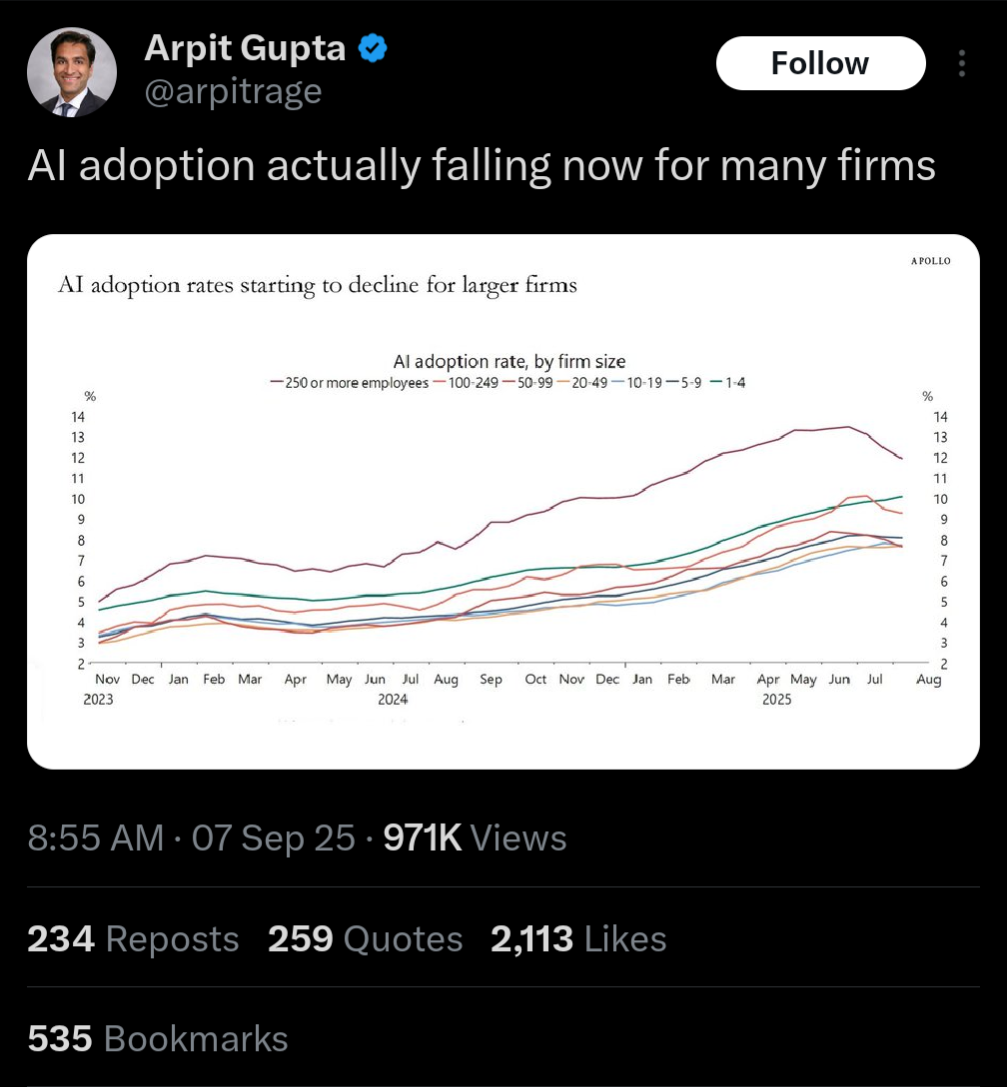The height and width of the screenshot is (1087, 1007).
Task: Open the Arpit Gupta display name
Action: pyautogui.click(x=247, y=47)
